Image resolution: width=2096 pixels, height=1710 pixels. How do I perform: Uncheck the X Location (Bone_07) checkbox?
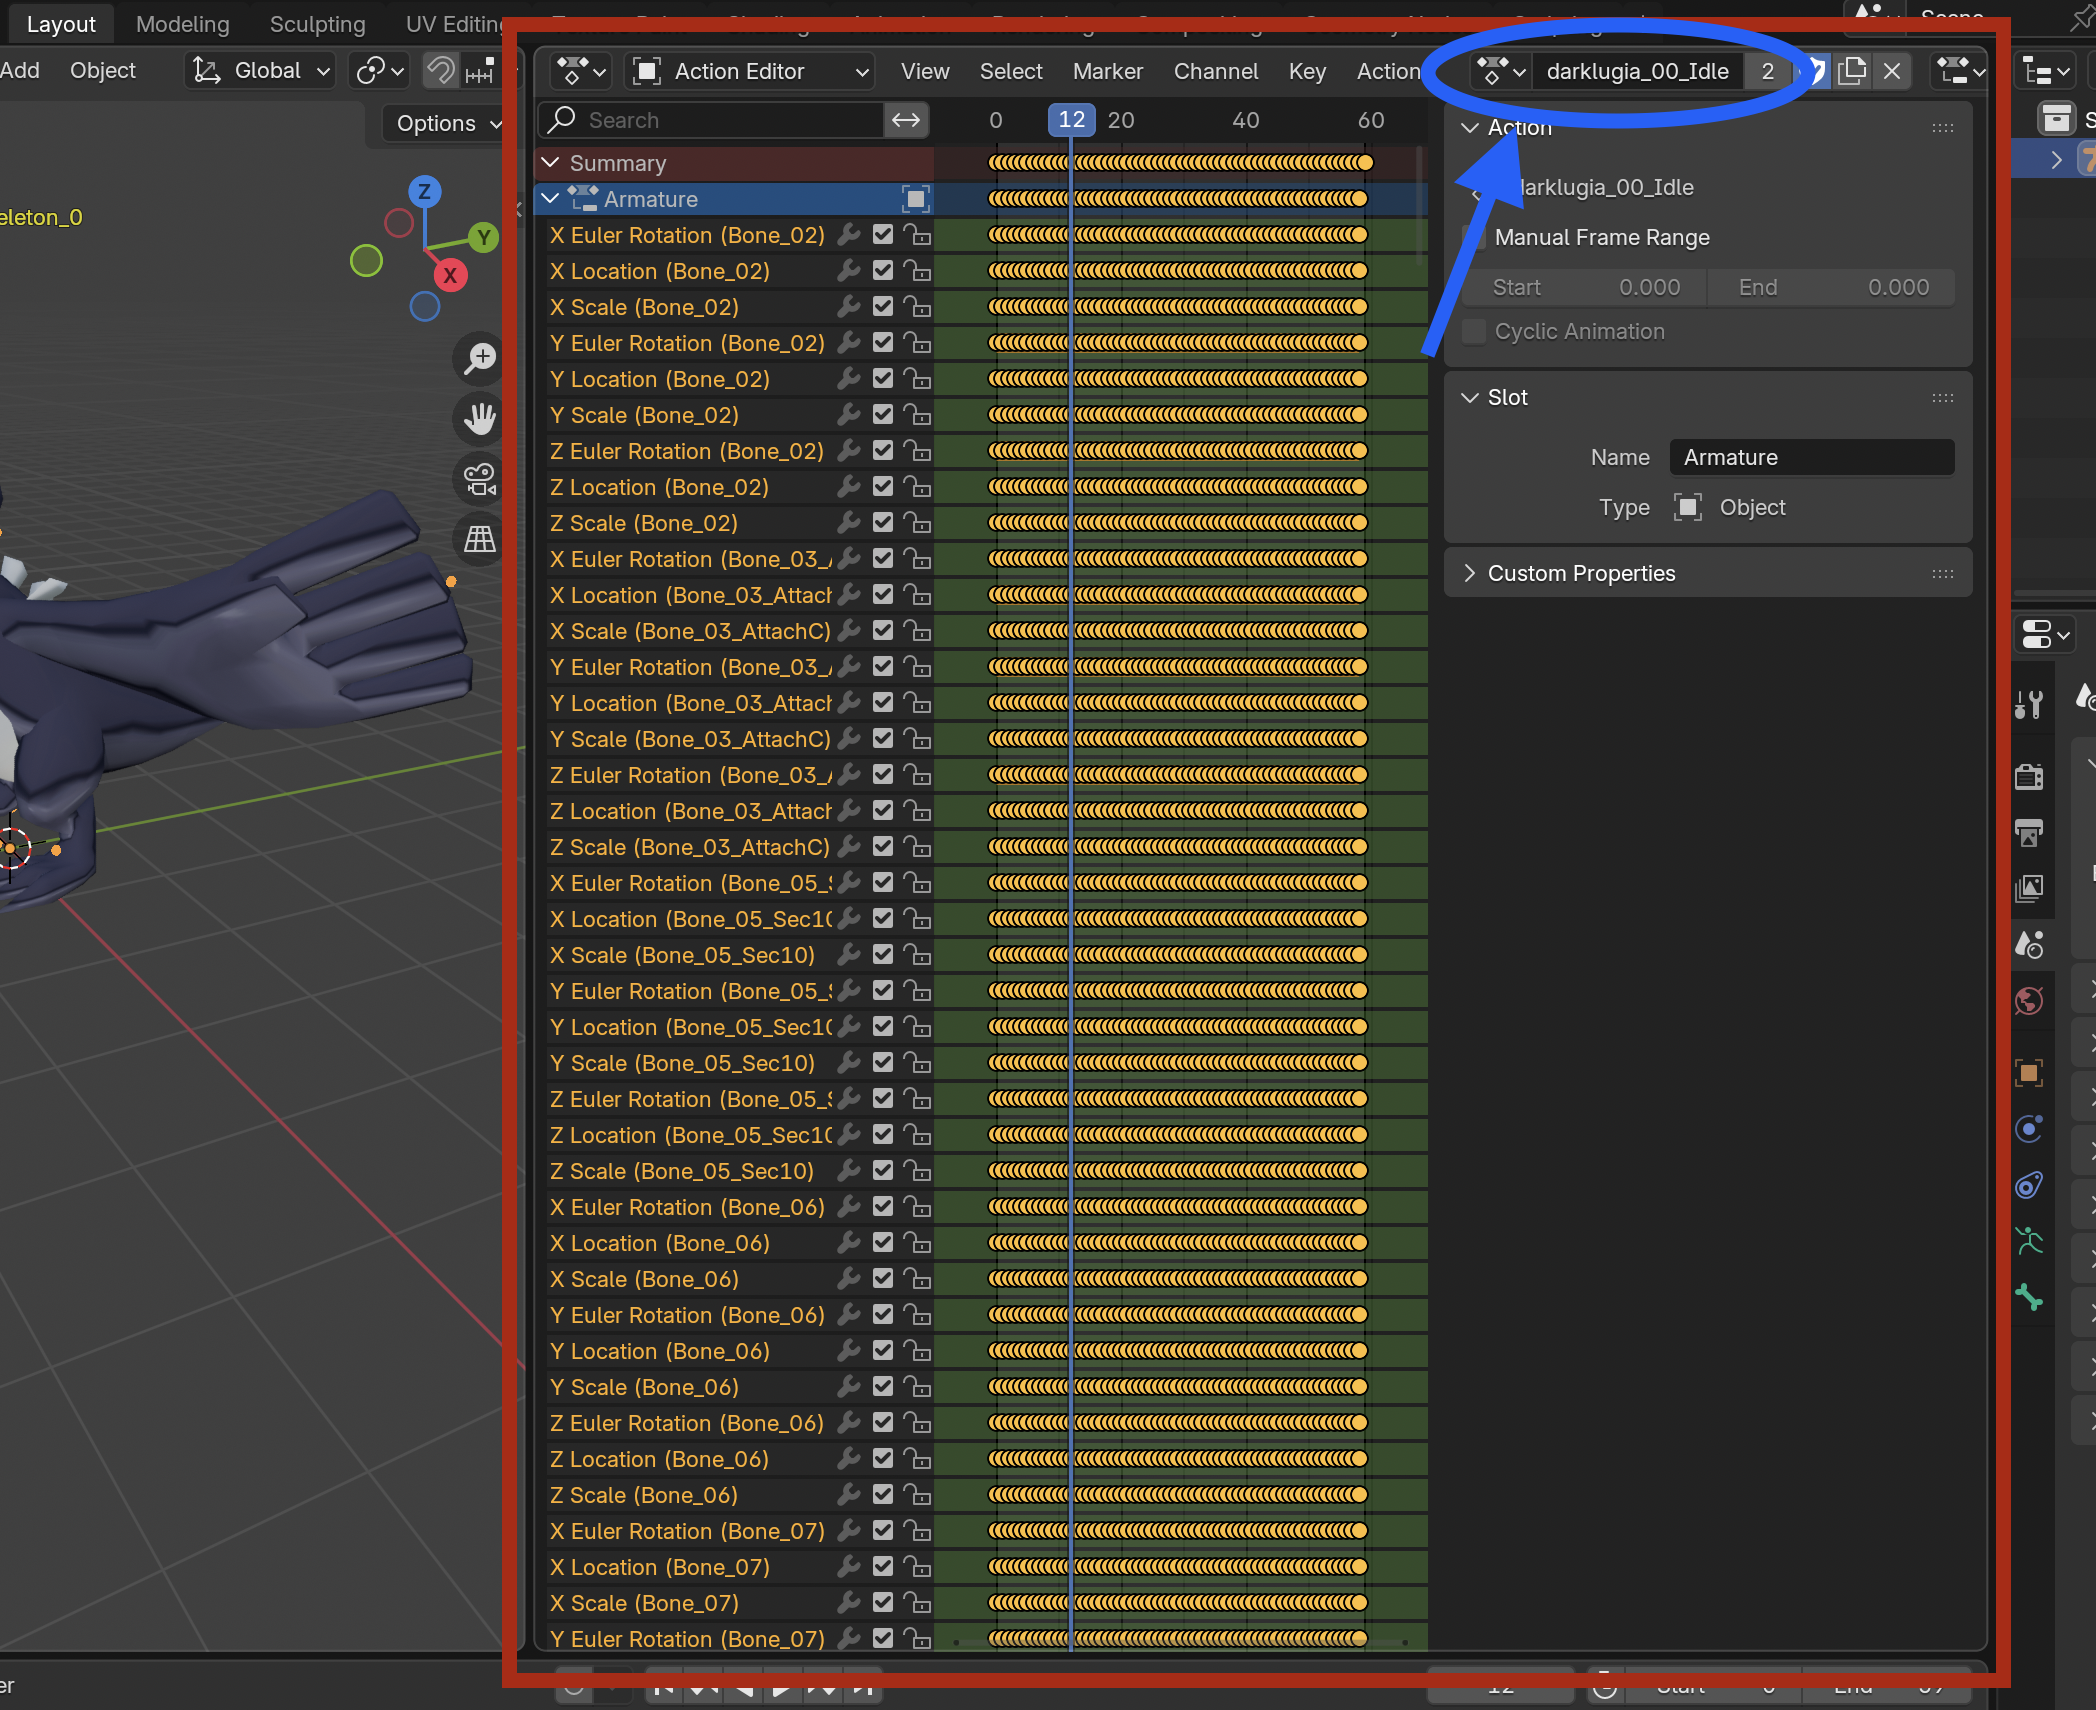coord(883,1567)
